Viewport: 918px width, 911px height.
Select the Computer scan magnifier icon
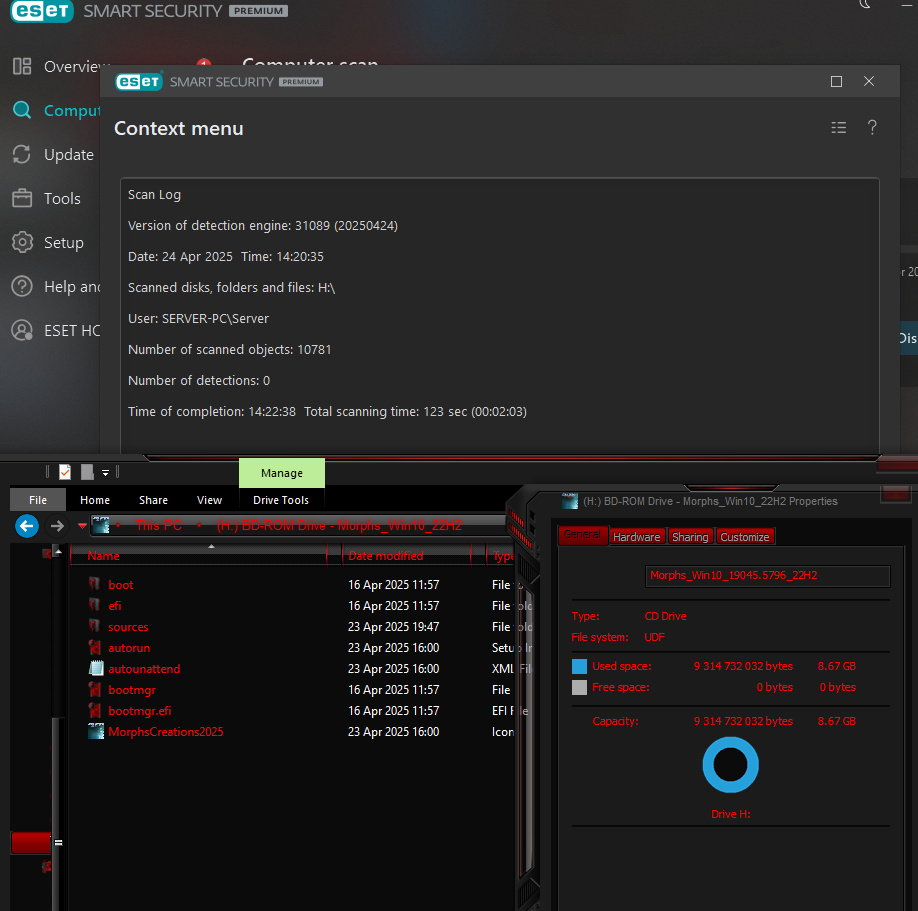click(x=22, y=110)
